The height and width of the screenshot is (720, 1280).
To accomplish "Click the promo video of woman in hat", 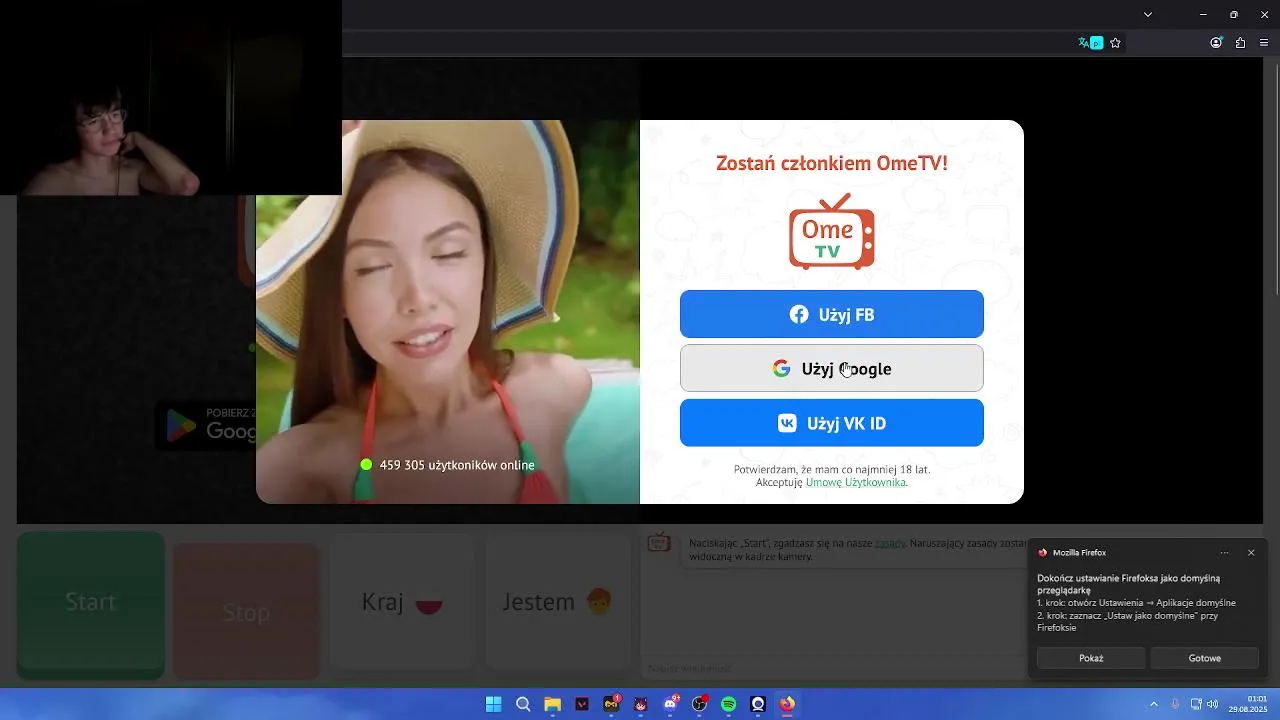I will (x=448, y=312).
